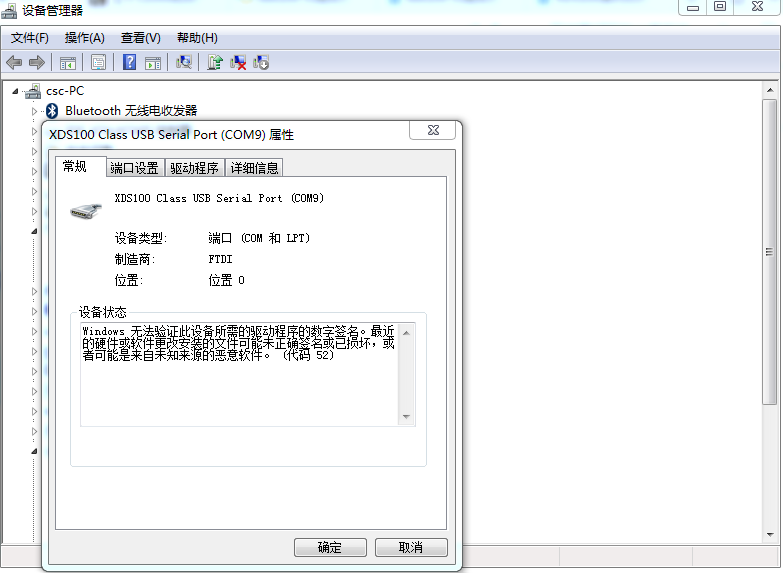Click Device Manager tree scroll-up arrow

coord(770,90)
